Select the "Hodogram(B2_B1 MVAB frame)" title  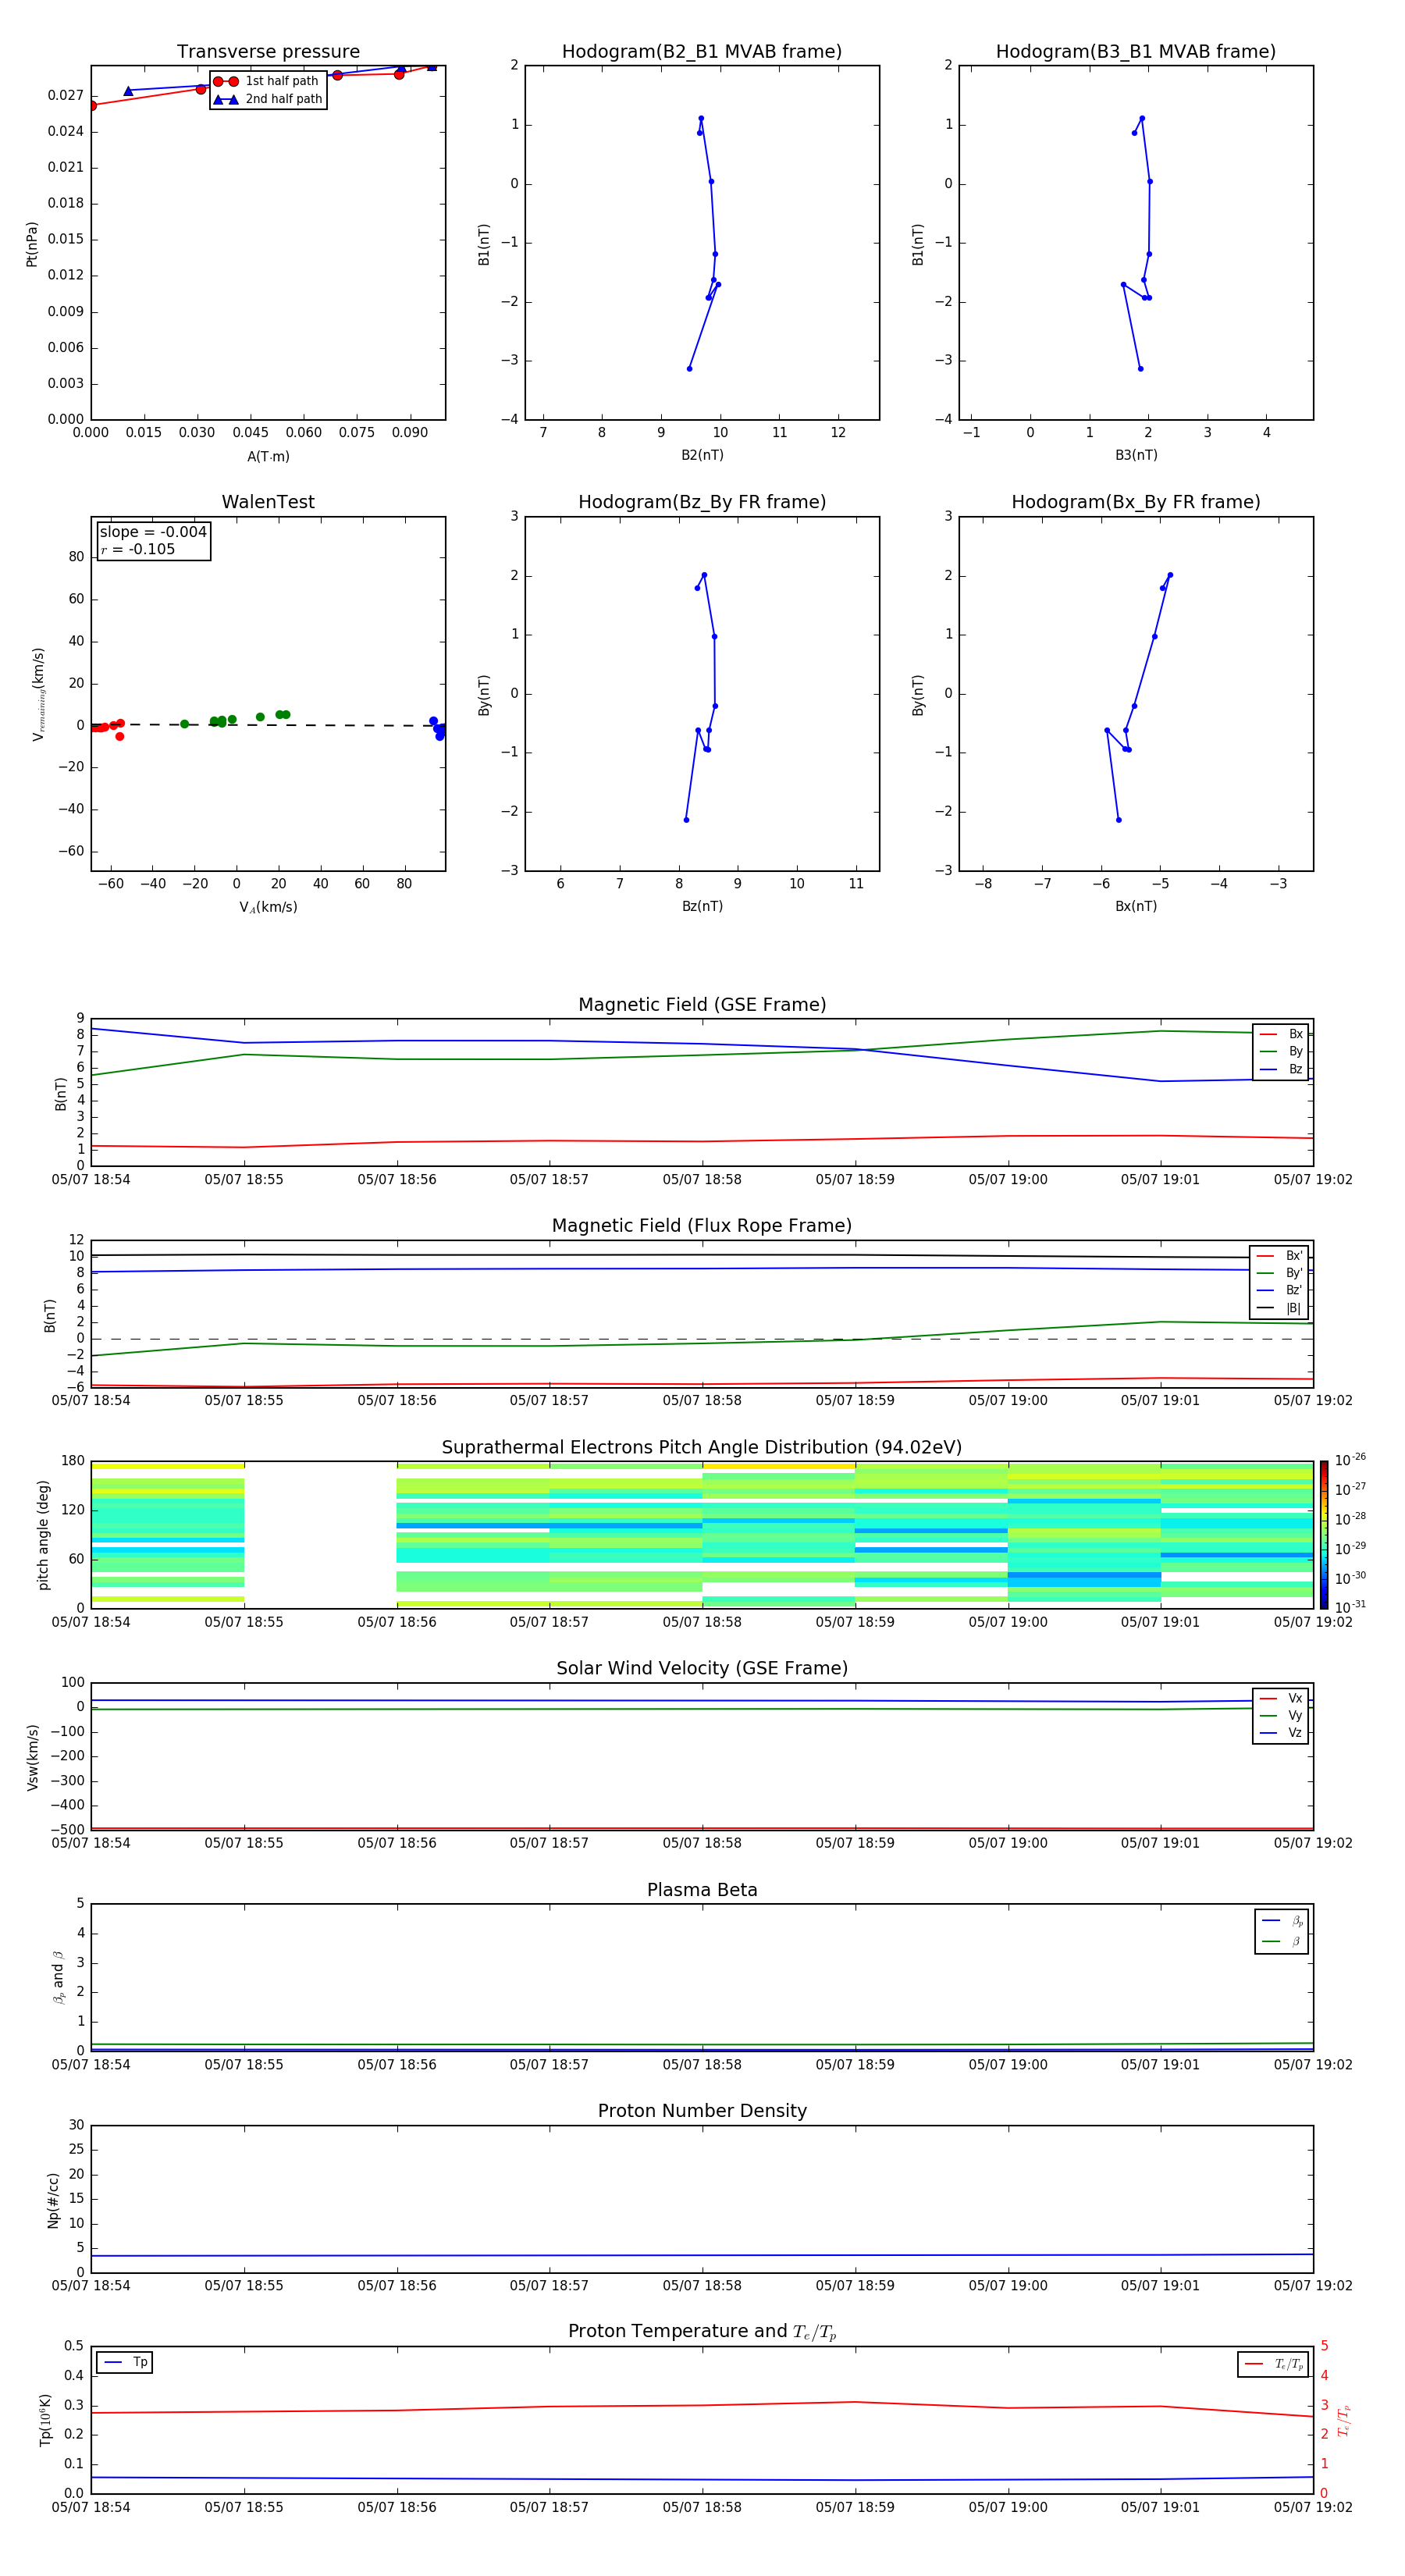click(x=702, y=51)
